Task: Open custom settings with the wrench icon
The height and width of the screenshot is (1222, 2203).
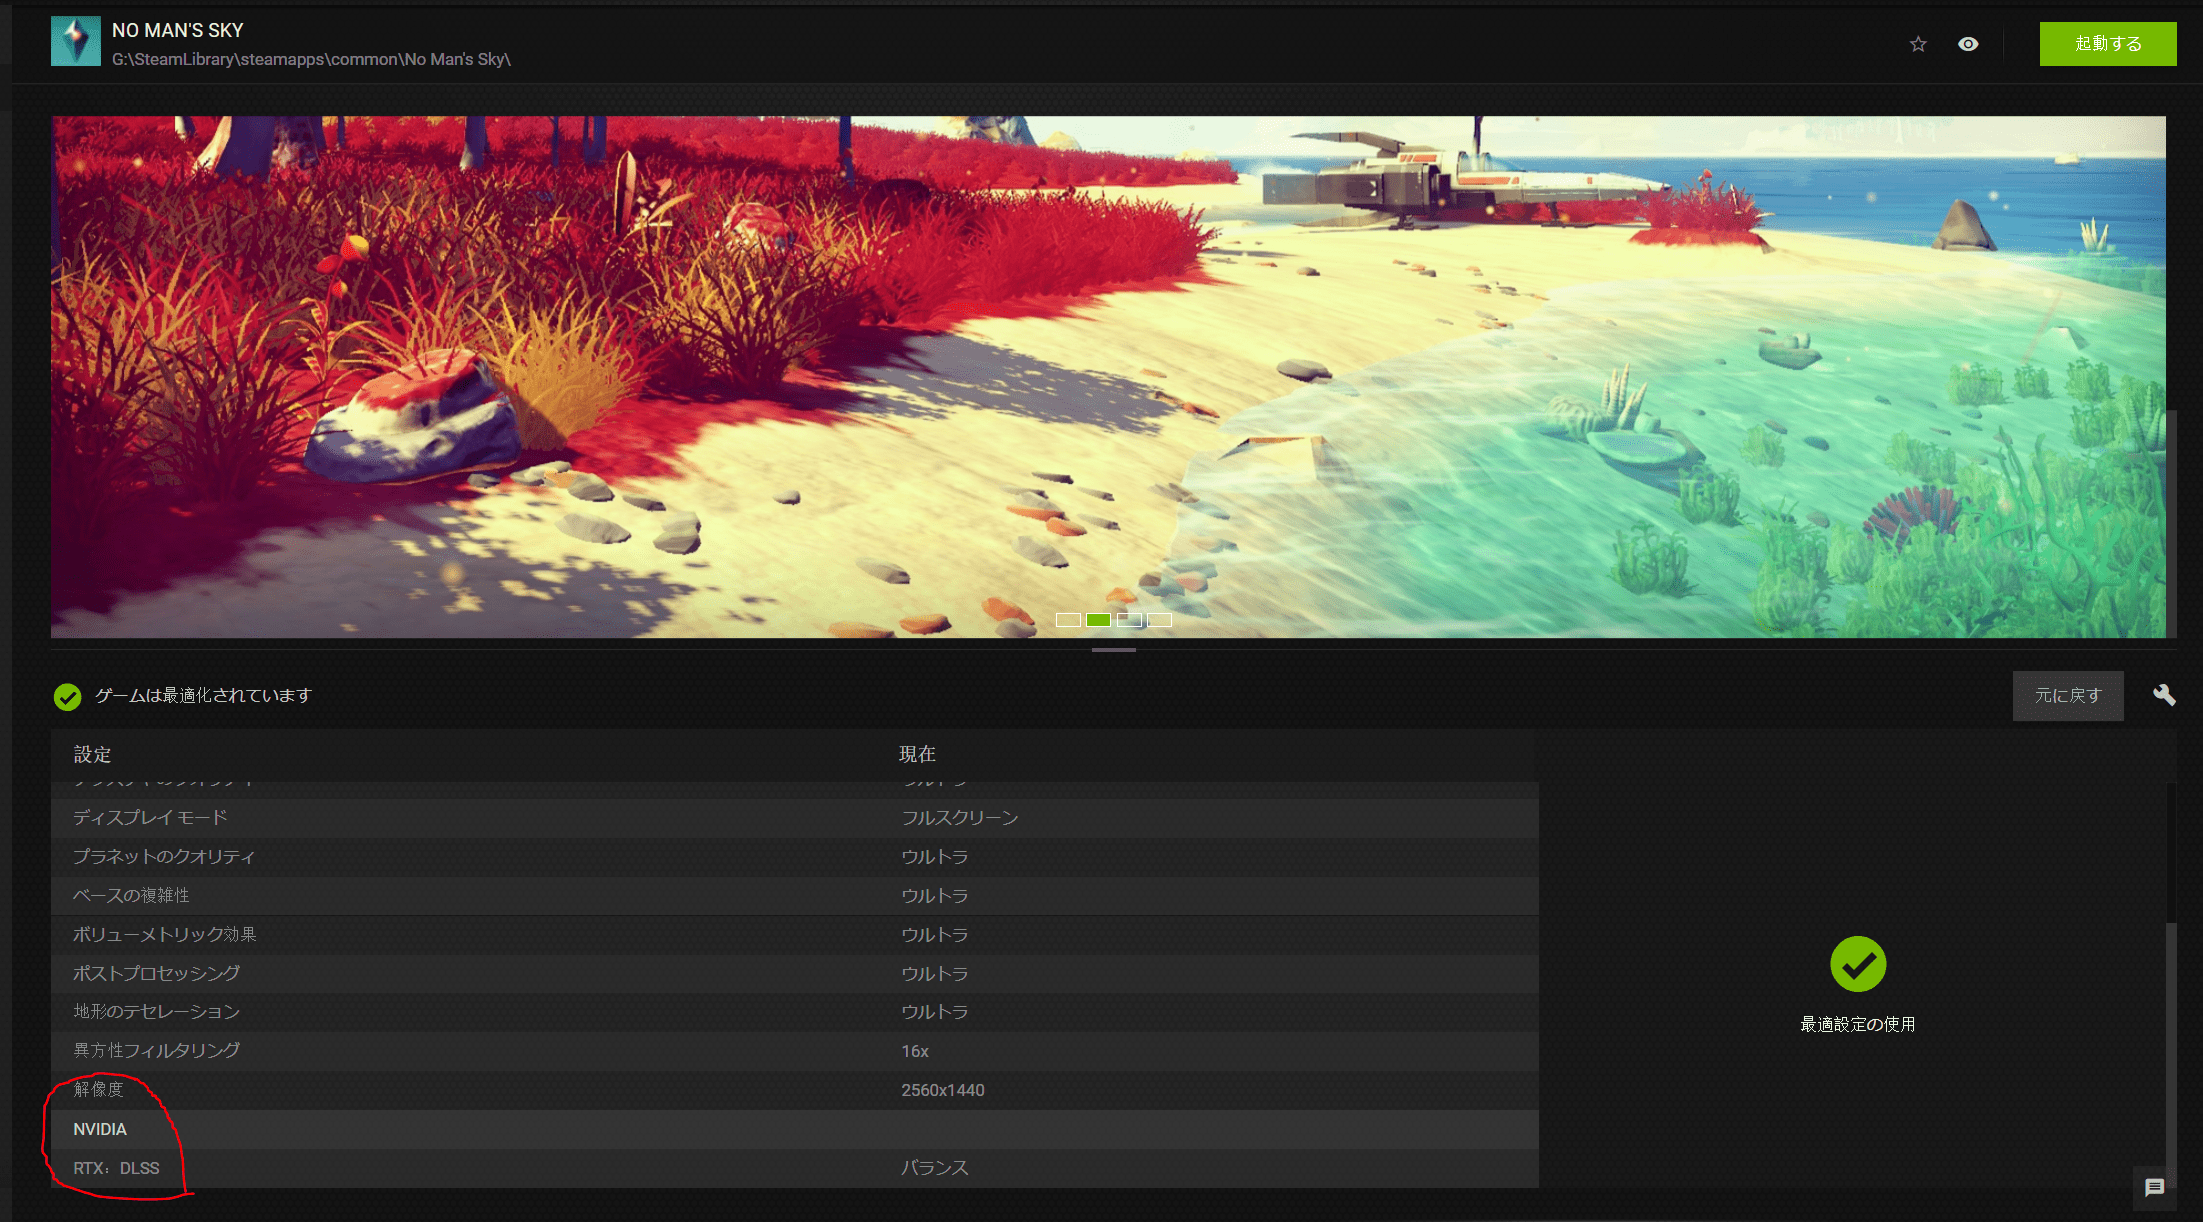Action: (x=2164, y=695)
